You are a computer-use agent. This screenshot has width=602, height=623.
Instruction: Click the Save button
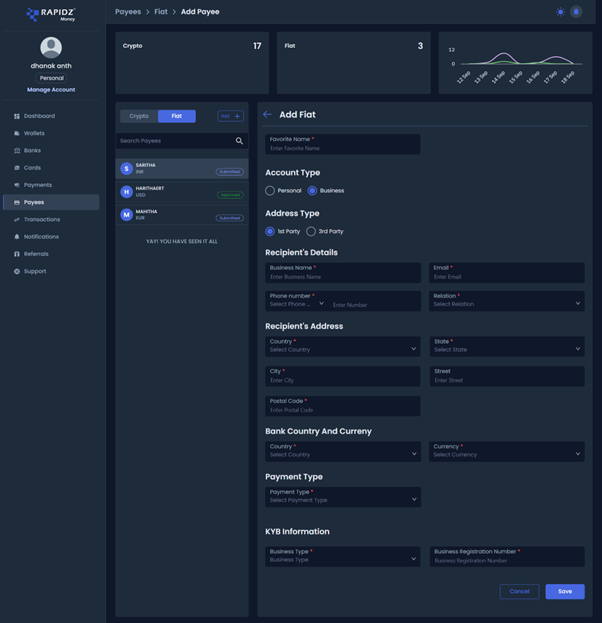click(x=565, y=592)
